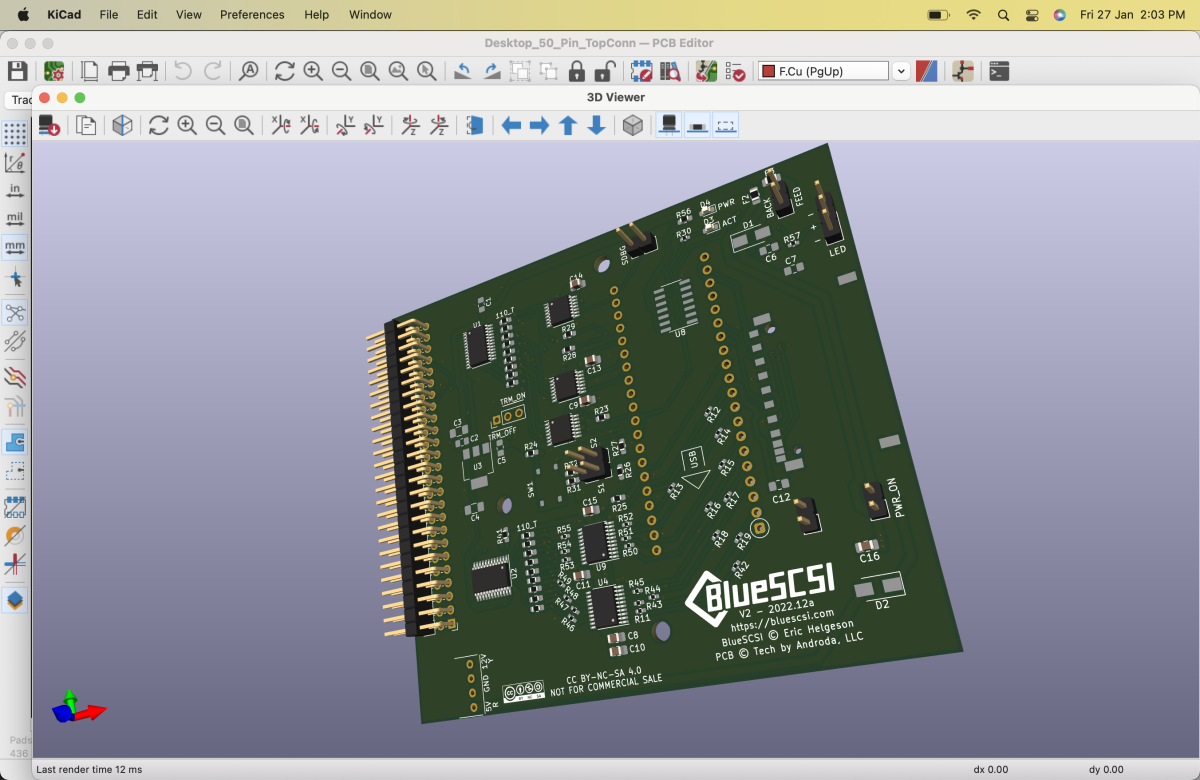Pan the 3D view right
1200x780 pixels.
pyautogui.click(x=539, y=125)
